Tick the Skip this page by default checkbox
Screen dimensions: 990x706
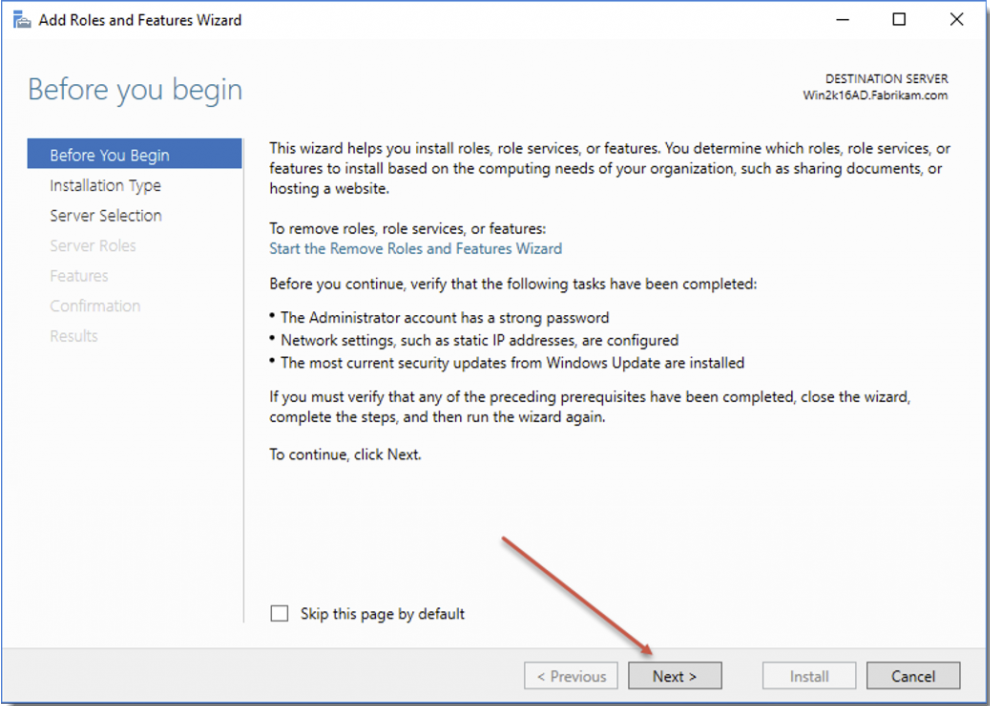tap(279, 613)
